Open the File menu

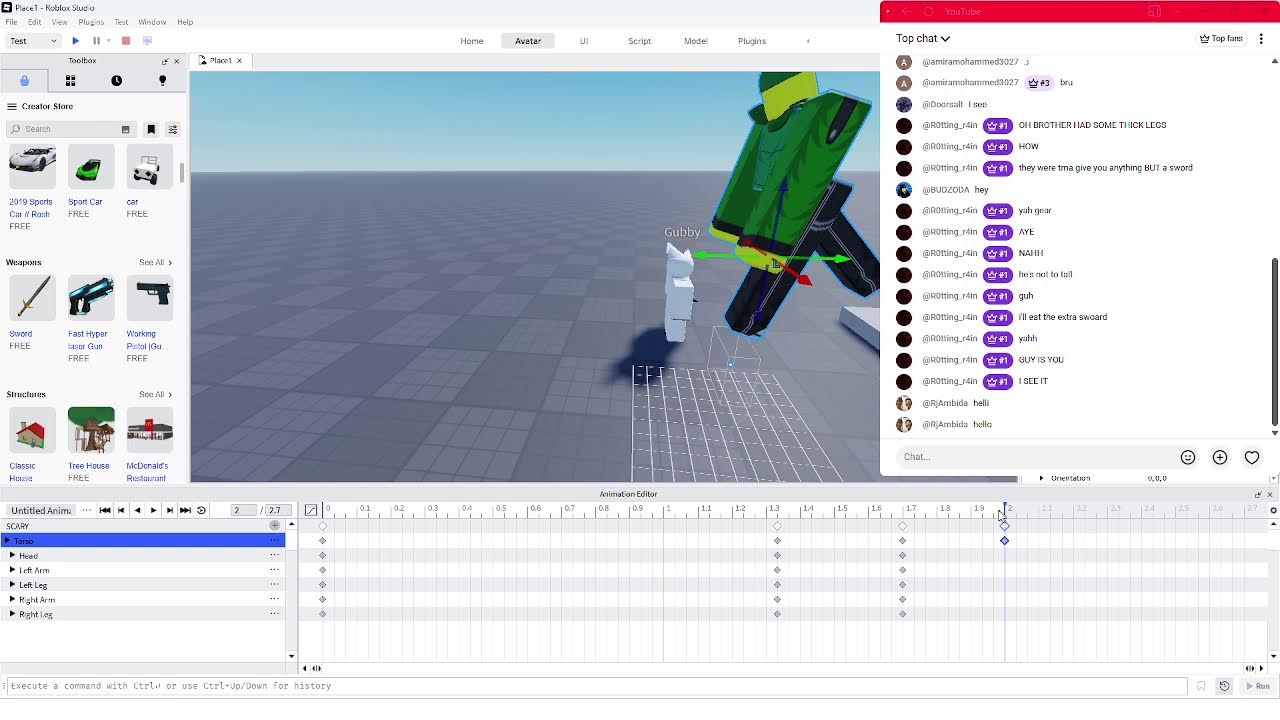[x=11, y=22]
